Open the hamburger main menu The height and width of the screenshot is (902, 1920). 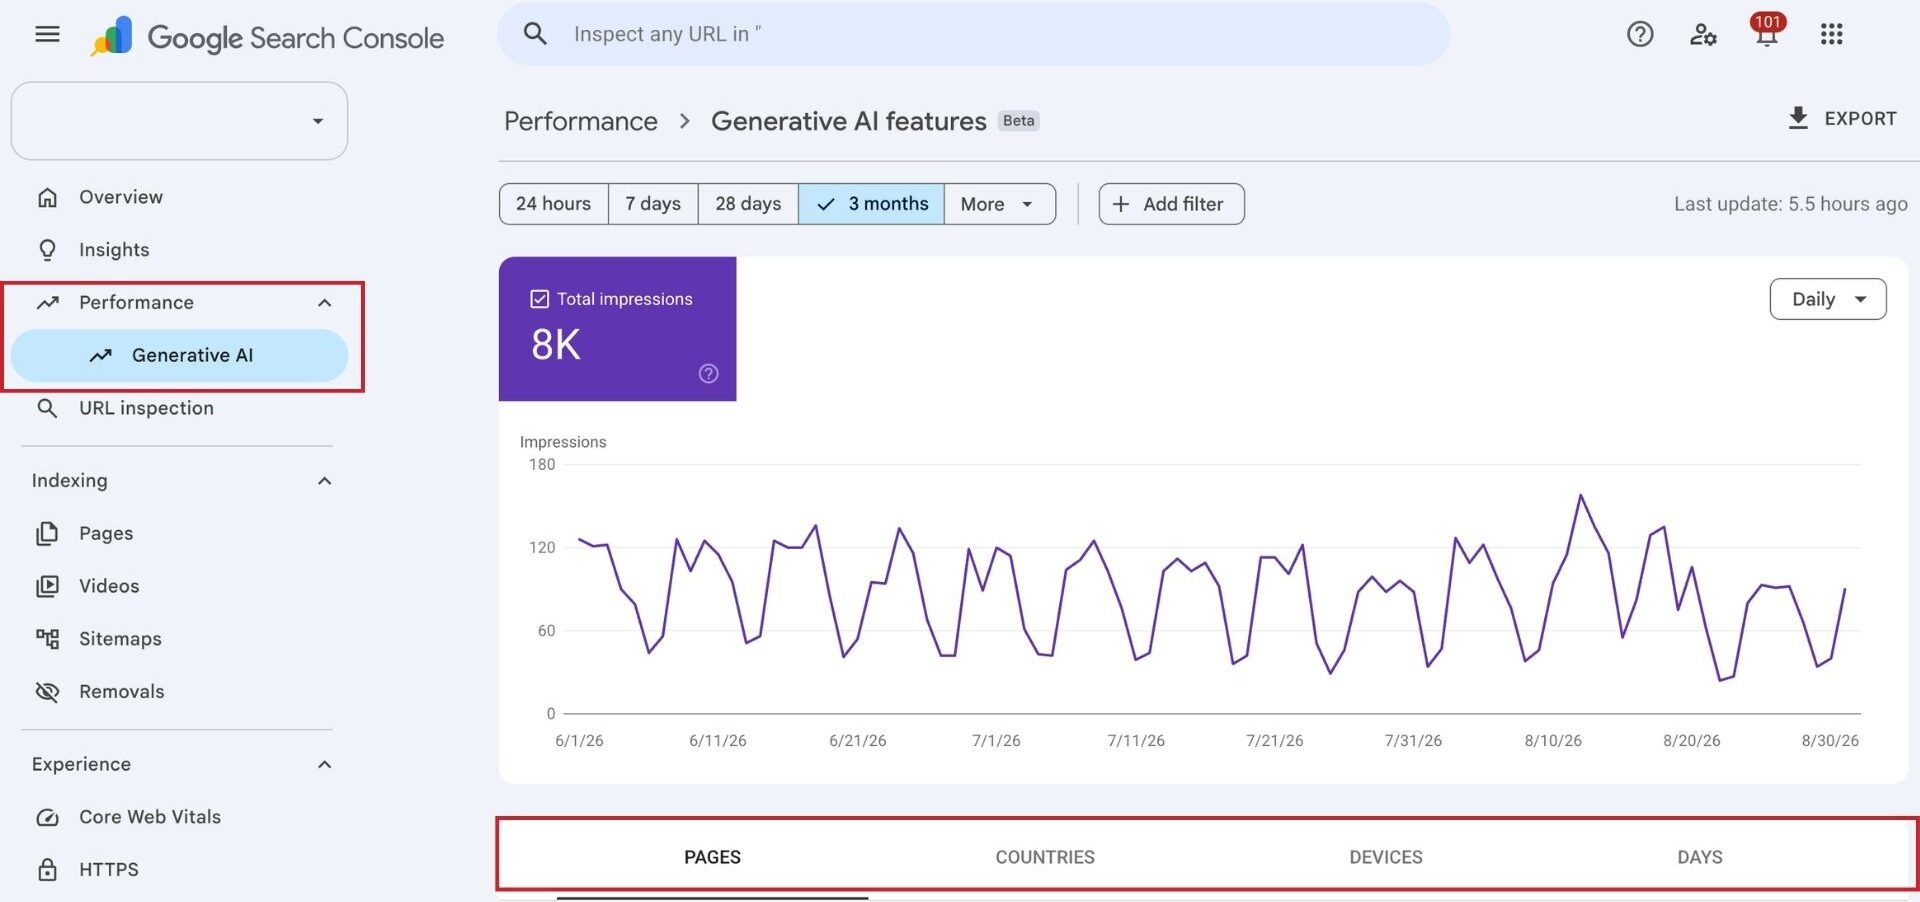click(x=47, y=34)
